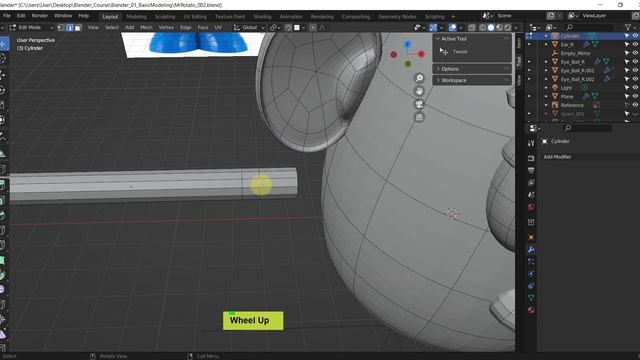Open View Layer properties tab
640x360 pixels.
(531, 182)
